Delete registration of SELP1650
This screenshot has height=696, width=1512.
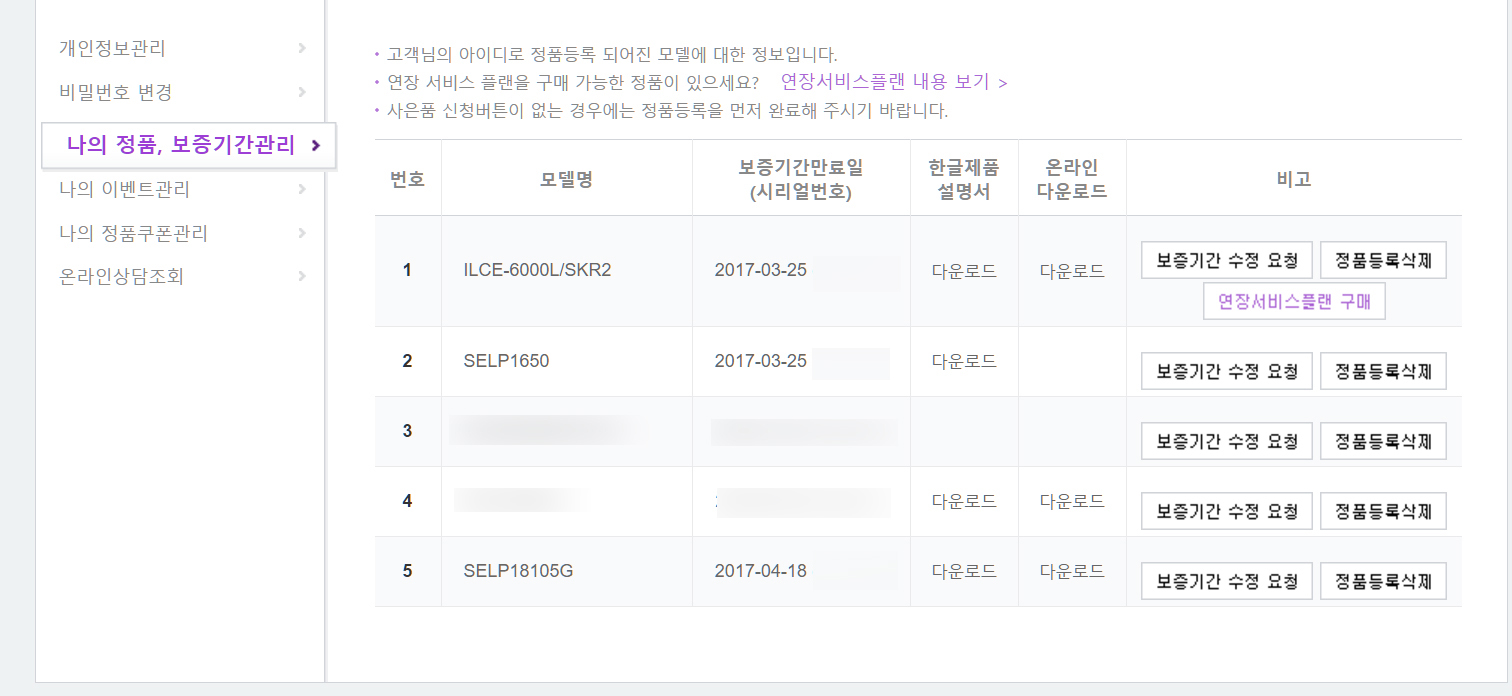(1383, 371)
